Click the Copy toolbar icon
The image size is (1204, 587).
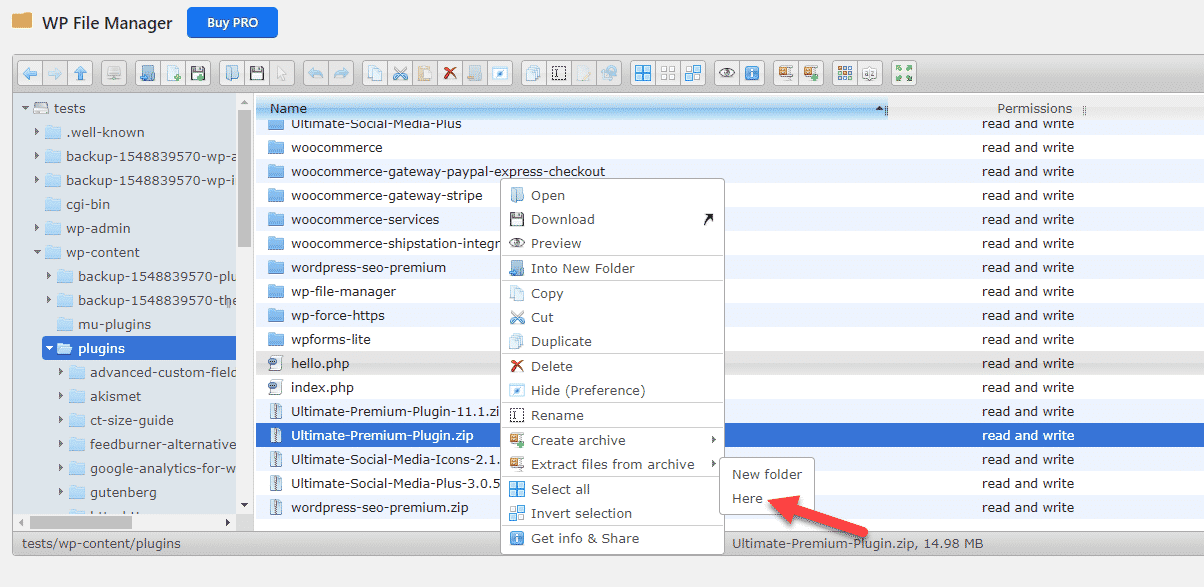click(375, 73)
